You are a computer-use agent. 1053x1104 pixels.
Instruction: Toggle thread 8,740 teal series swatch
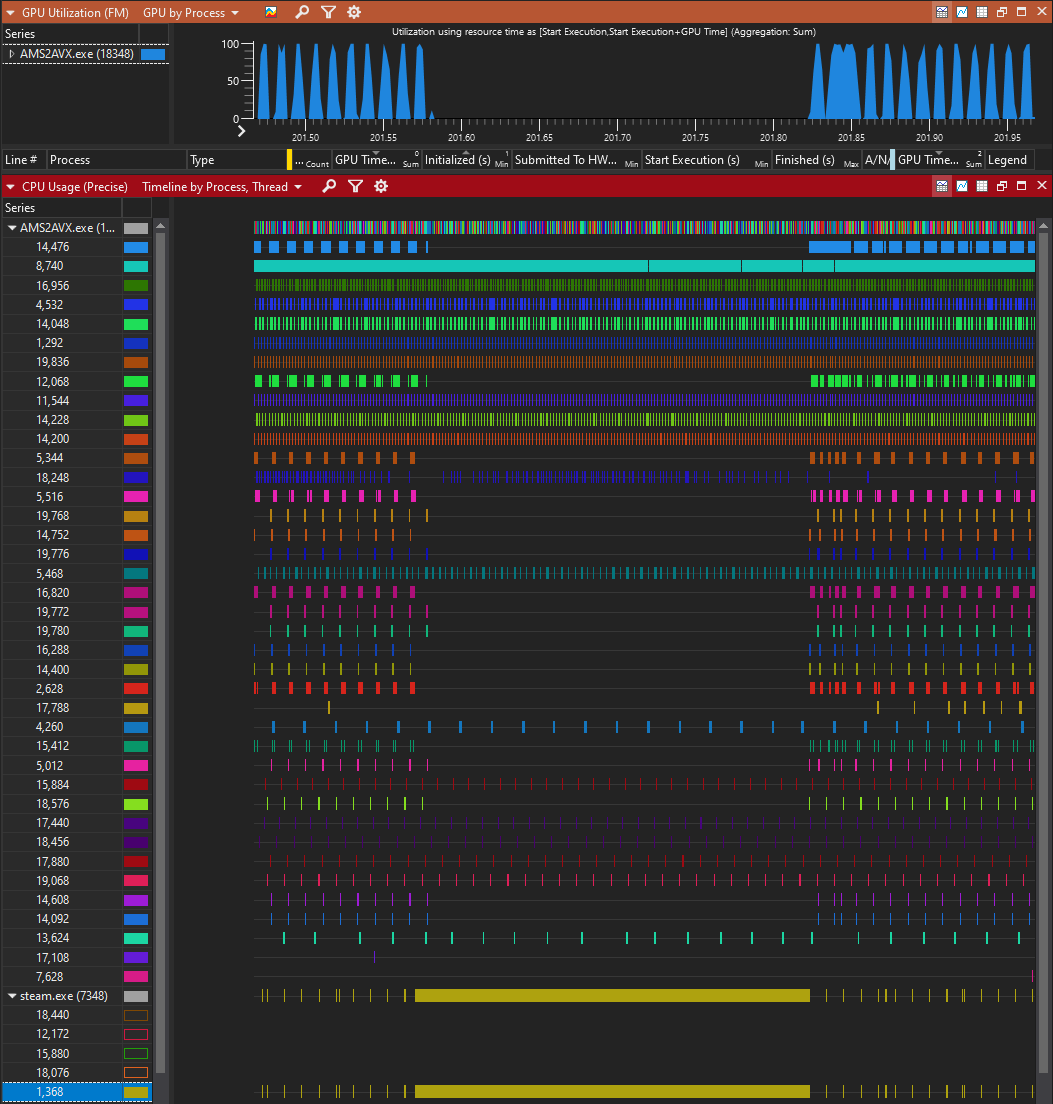click(x=136, y=266)
